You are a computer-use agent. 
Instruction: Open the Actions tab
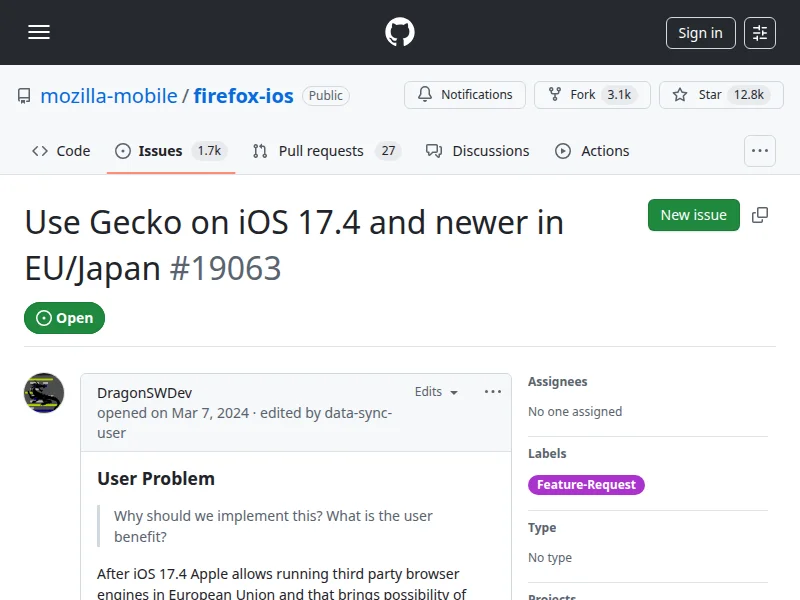(x=592, y=151)
